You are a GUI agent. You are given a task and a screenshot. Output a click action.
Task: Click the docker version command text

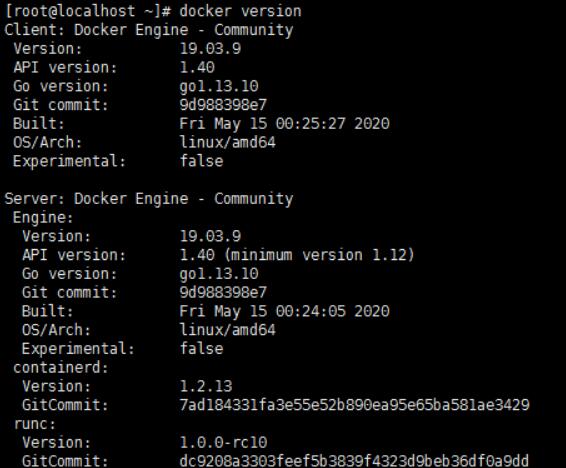pyautogui.click(x=240, y=11)
